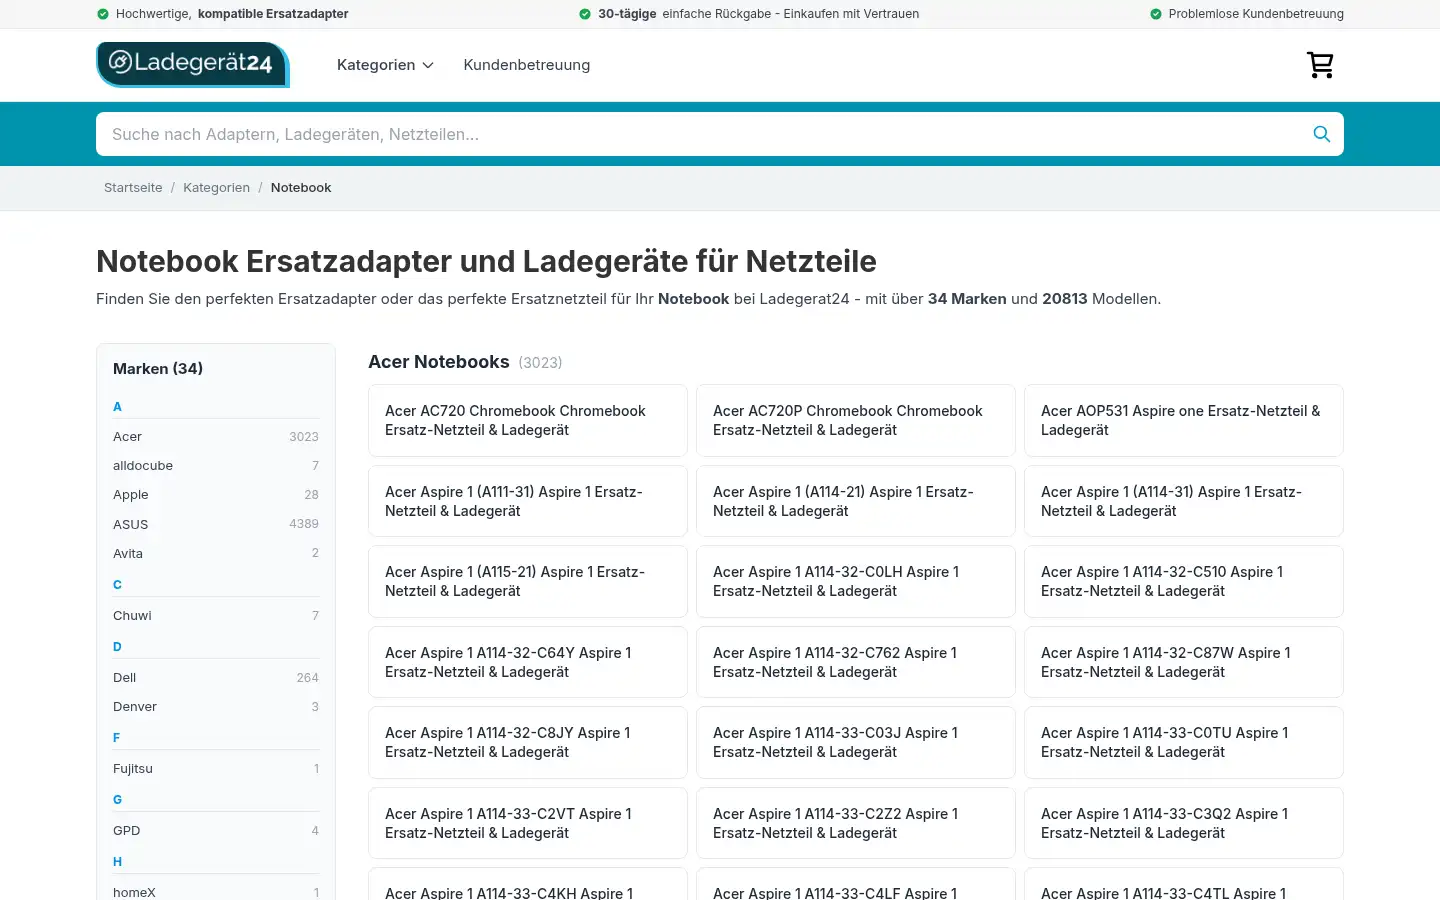Click the Notebook breadcrumb text
The height and width of the screenshot is (900, 1440).
301,188
